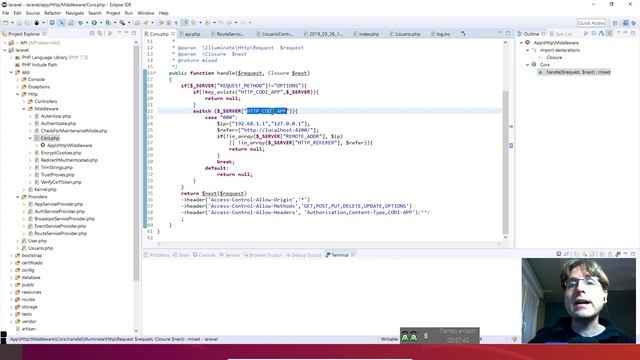Maximize the Outline view
This screenshot has width=640, height=360.
pos(633,33)
